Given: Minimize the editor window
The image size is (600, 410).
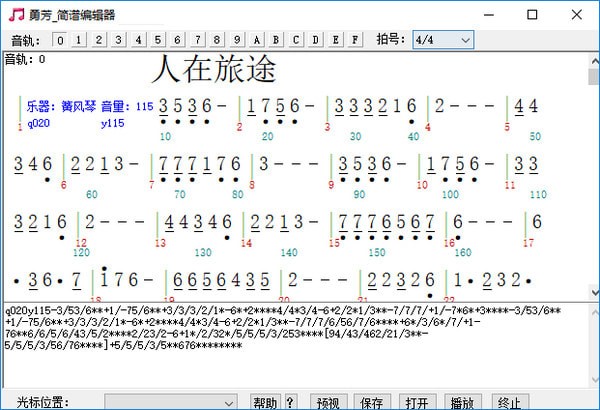Looking at the screenshot, I should [489, 15].
